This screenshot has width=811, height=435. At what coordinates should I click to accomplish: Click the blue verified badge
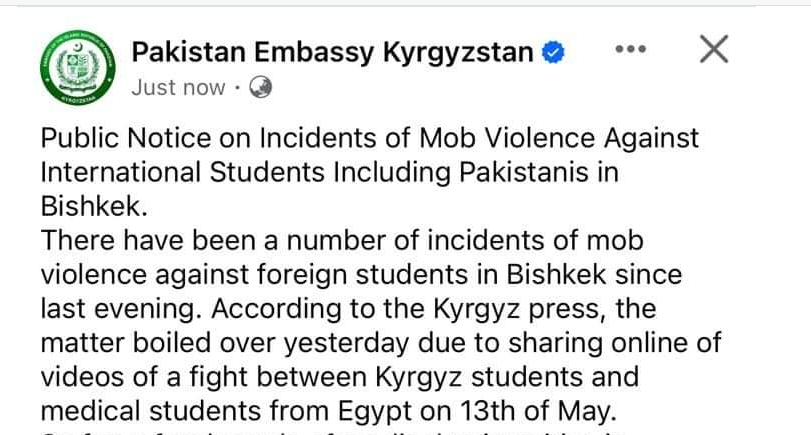point(553,52)
